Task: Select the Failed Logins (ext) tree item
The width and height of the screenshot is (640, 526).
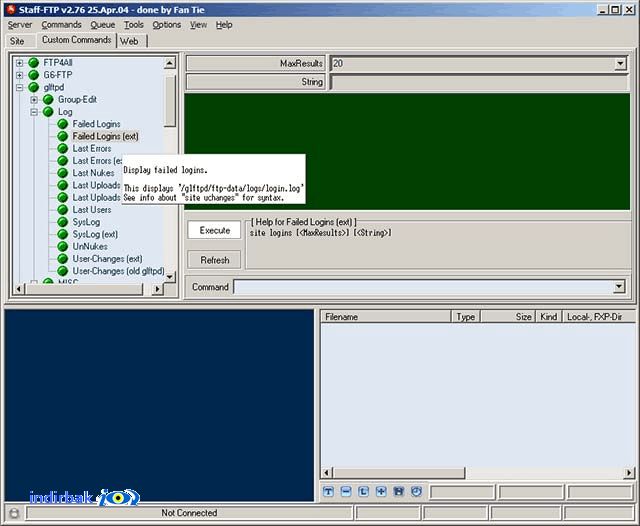Action: click(x=105, y=136)
